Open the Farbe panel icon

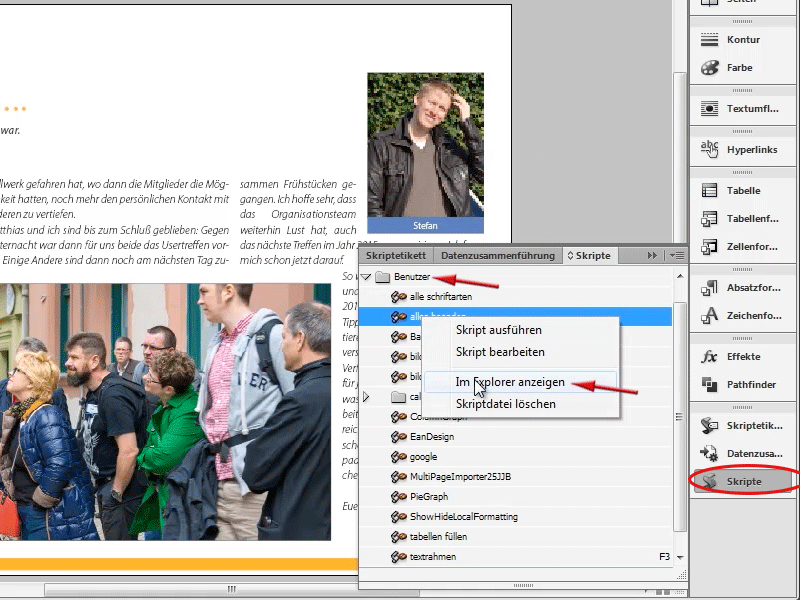(709, 67)
